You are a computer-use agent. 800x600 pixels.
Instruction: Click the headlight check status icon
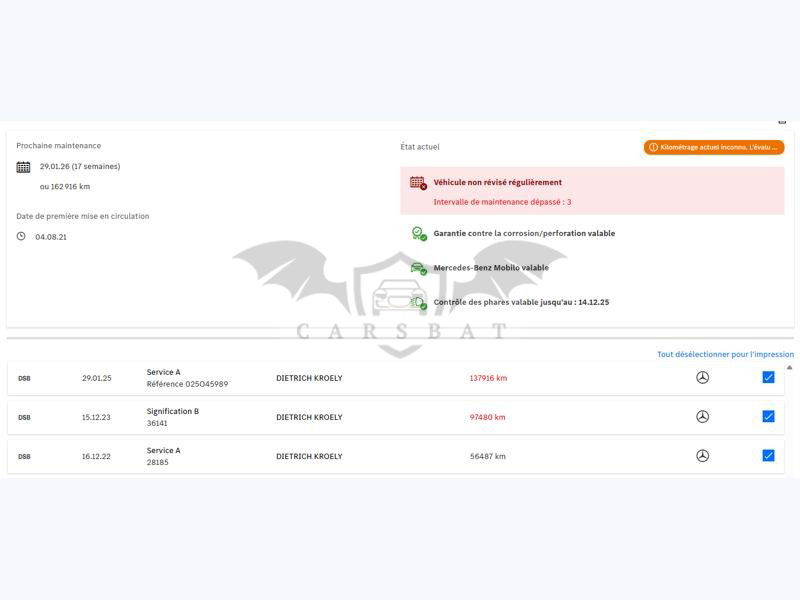click(418, 302)
